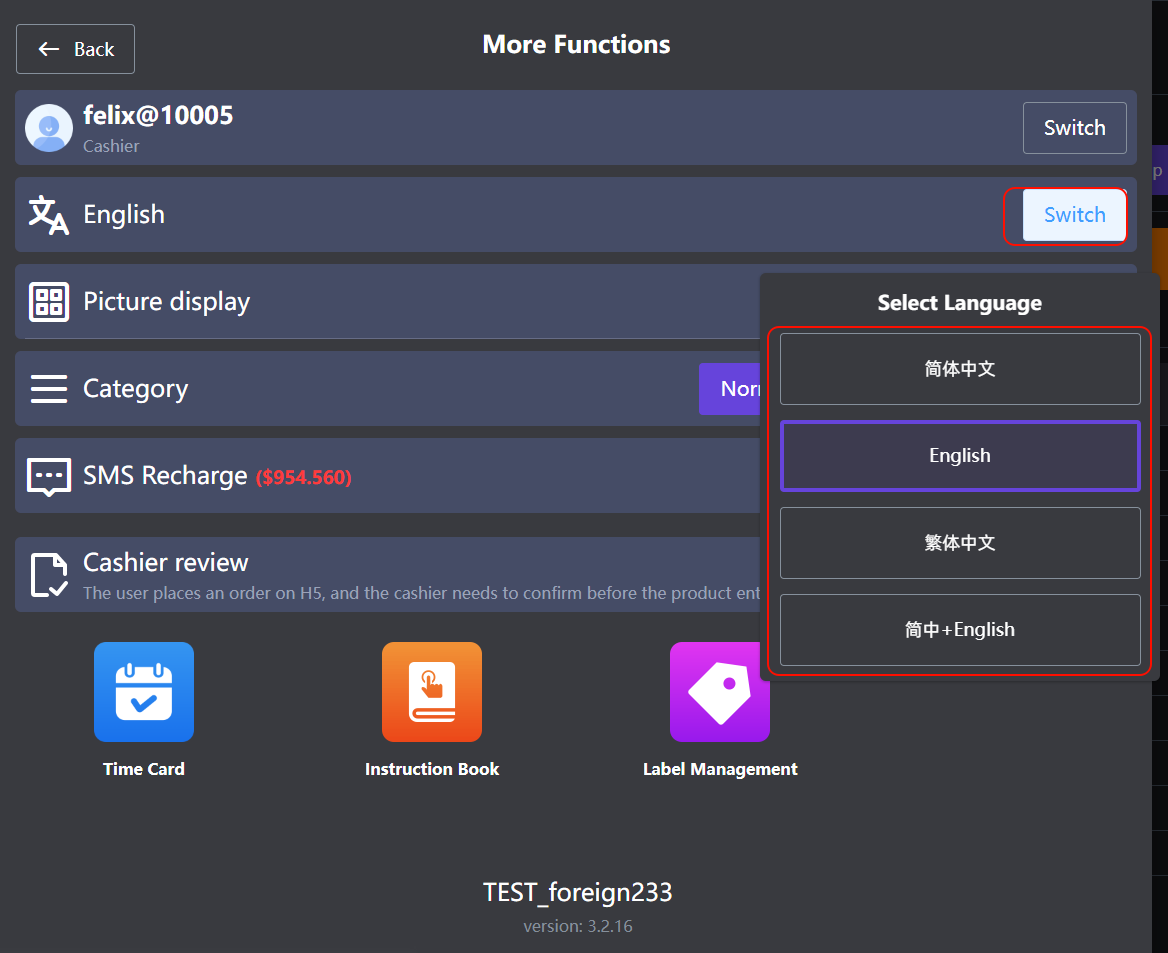Click the felix@10005 user avatar icon
Viewport: 1168px width, 953px height.
pos(48,128)
